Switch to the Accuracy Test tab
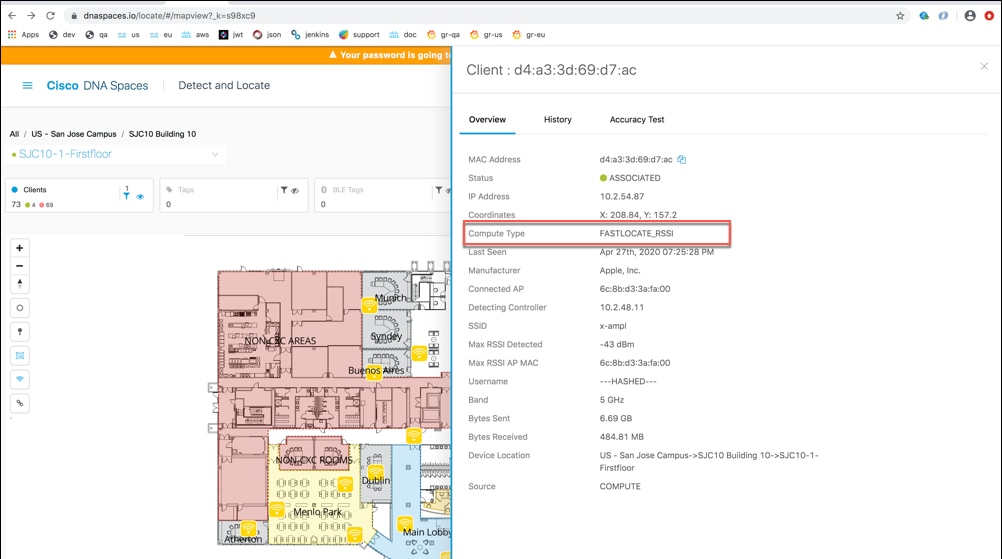This screenshot has width=1002, height=559. 636,119
